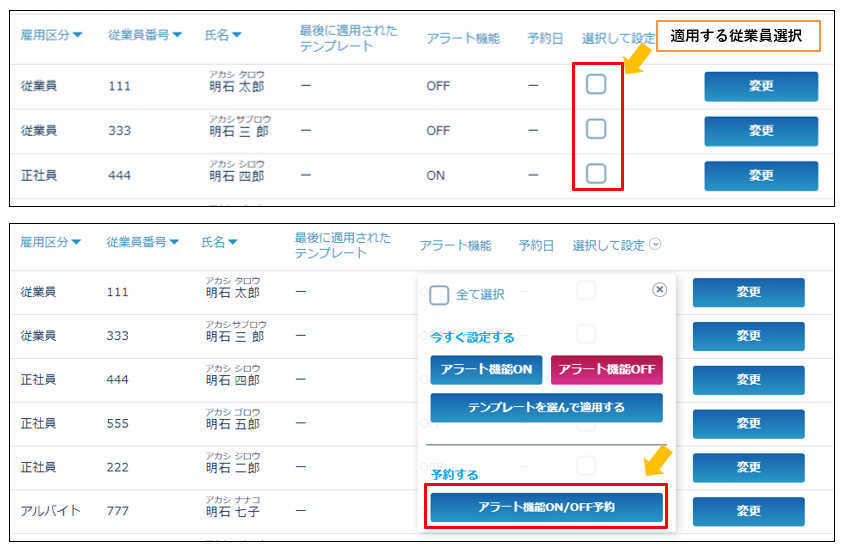
Task: Click 明石 太郎 name in lower table
Action: pyautogui.click(x=233, y=293)
